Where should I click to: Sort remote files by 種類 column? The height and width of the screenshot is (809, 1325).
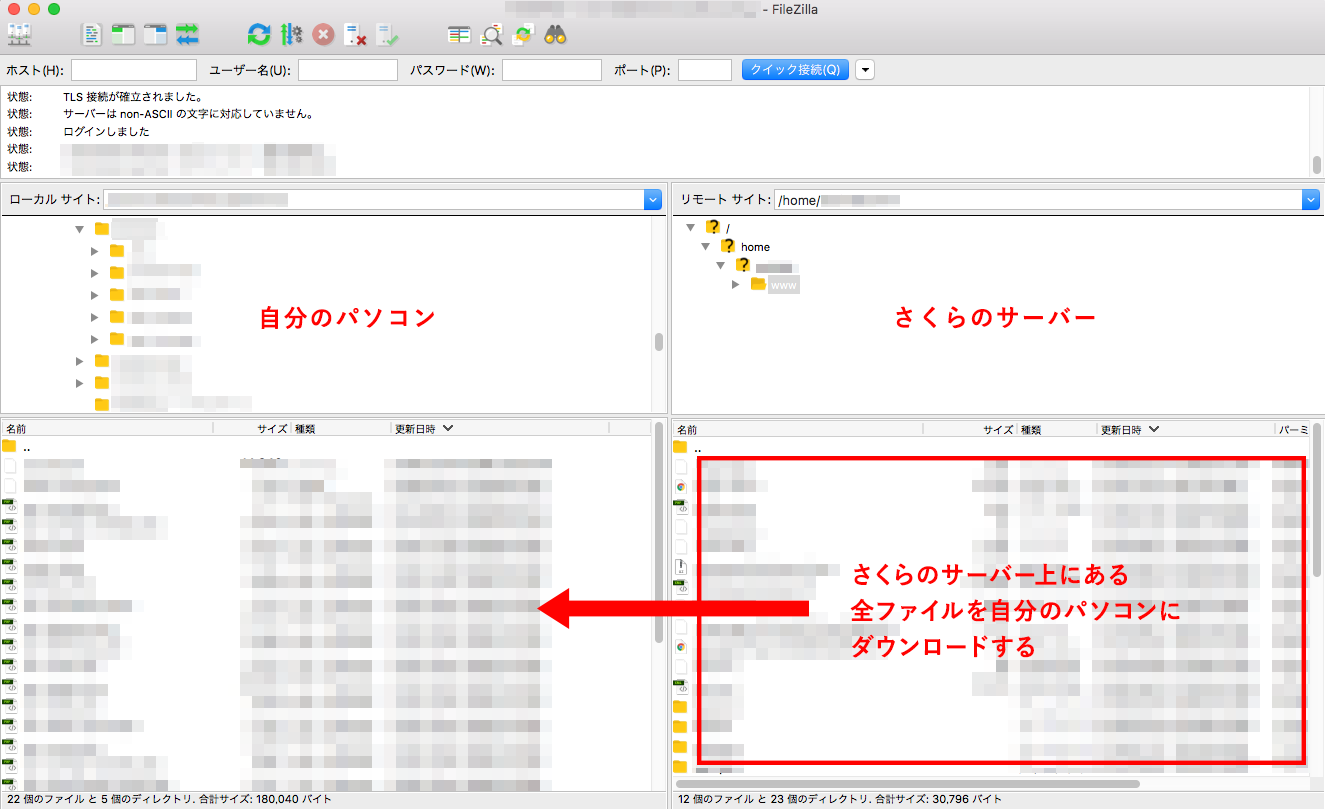click(x=1057, y=429)
